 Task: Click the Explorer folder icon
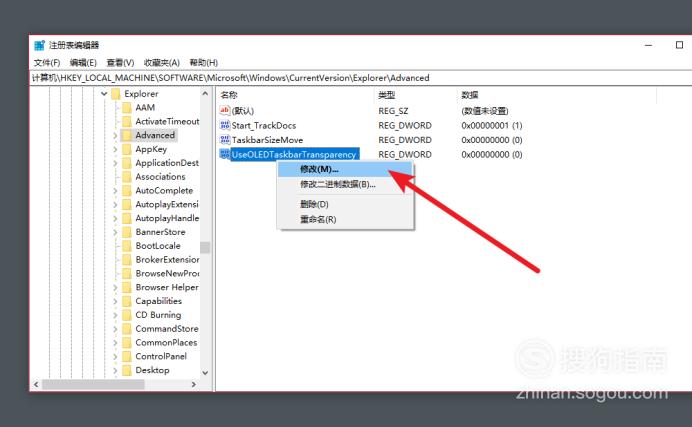pyautogui.click(x=116, y=94)
